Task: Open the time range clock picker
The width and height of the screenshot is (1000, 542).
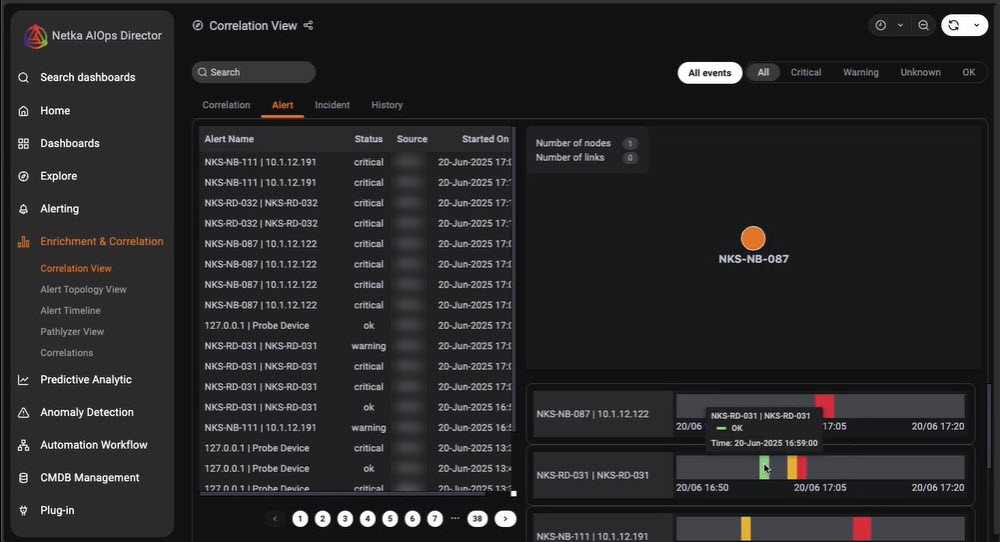Action: pyautogui.click(x=881, y=25)
